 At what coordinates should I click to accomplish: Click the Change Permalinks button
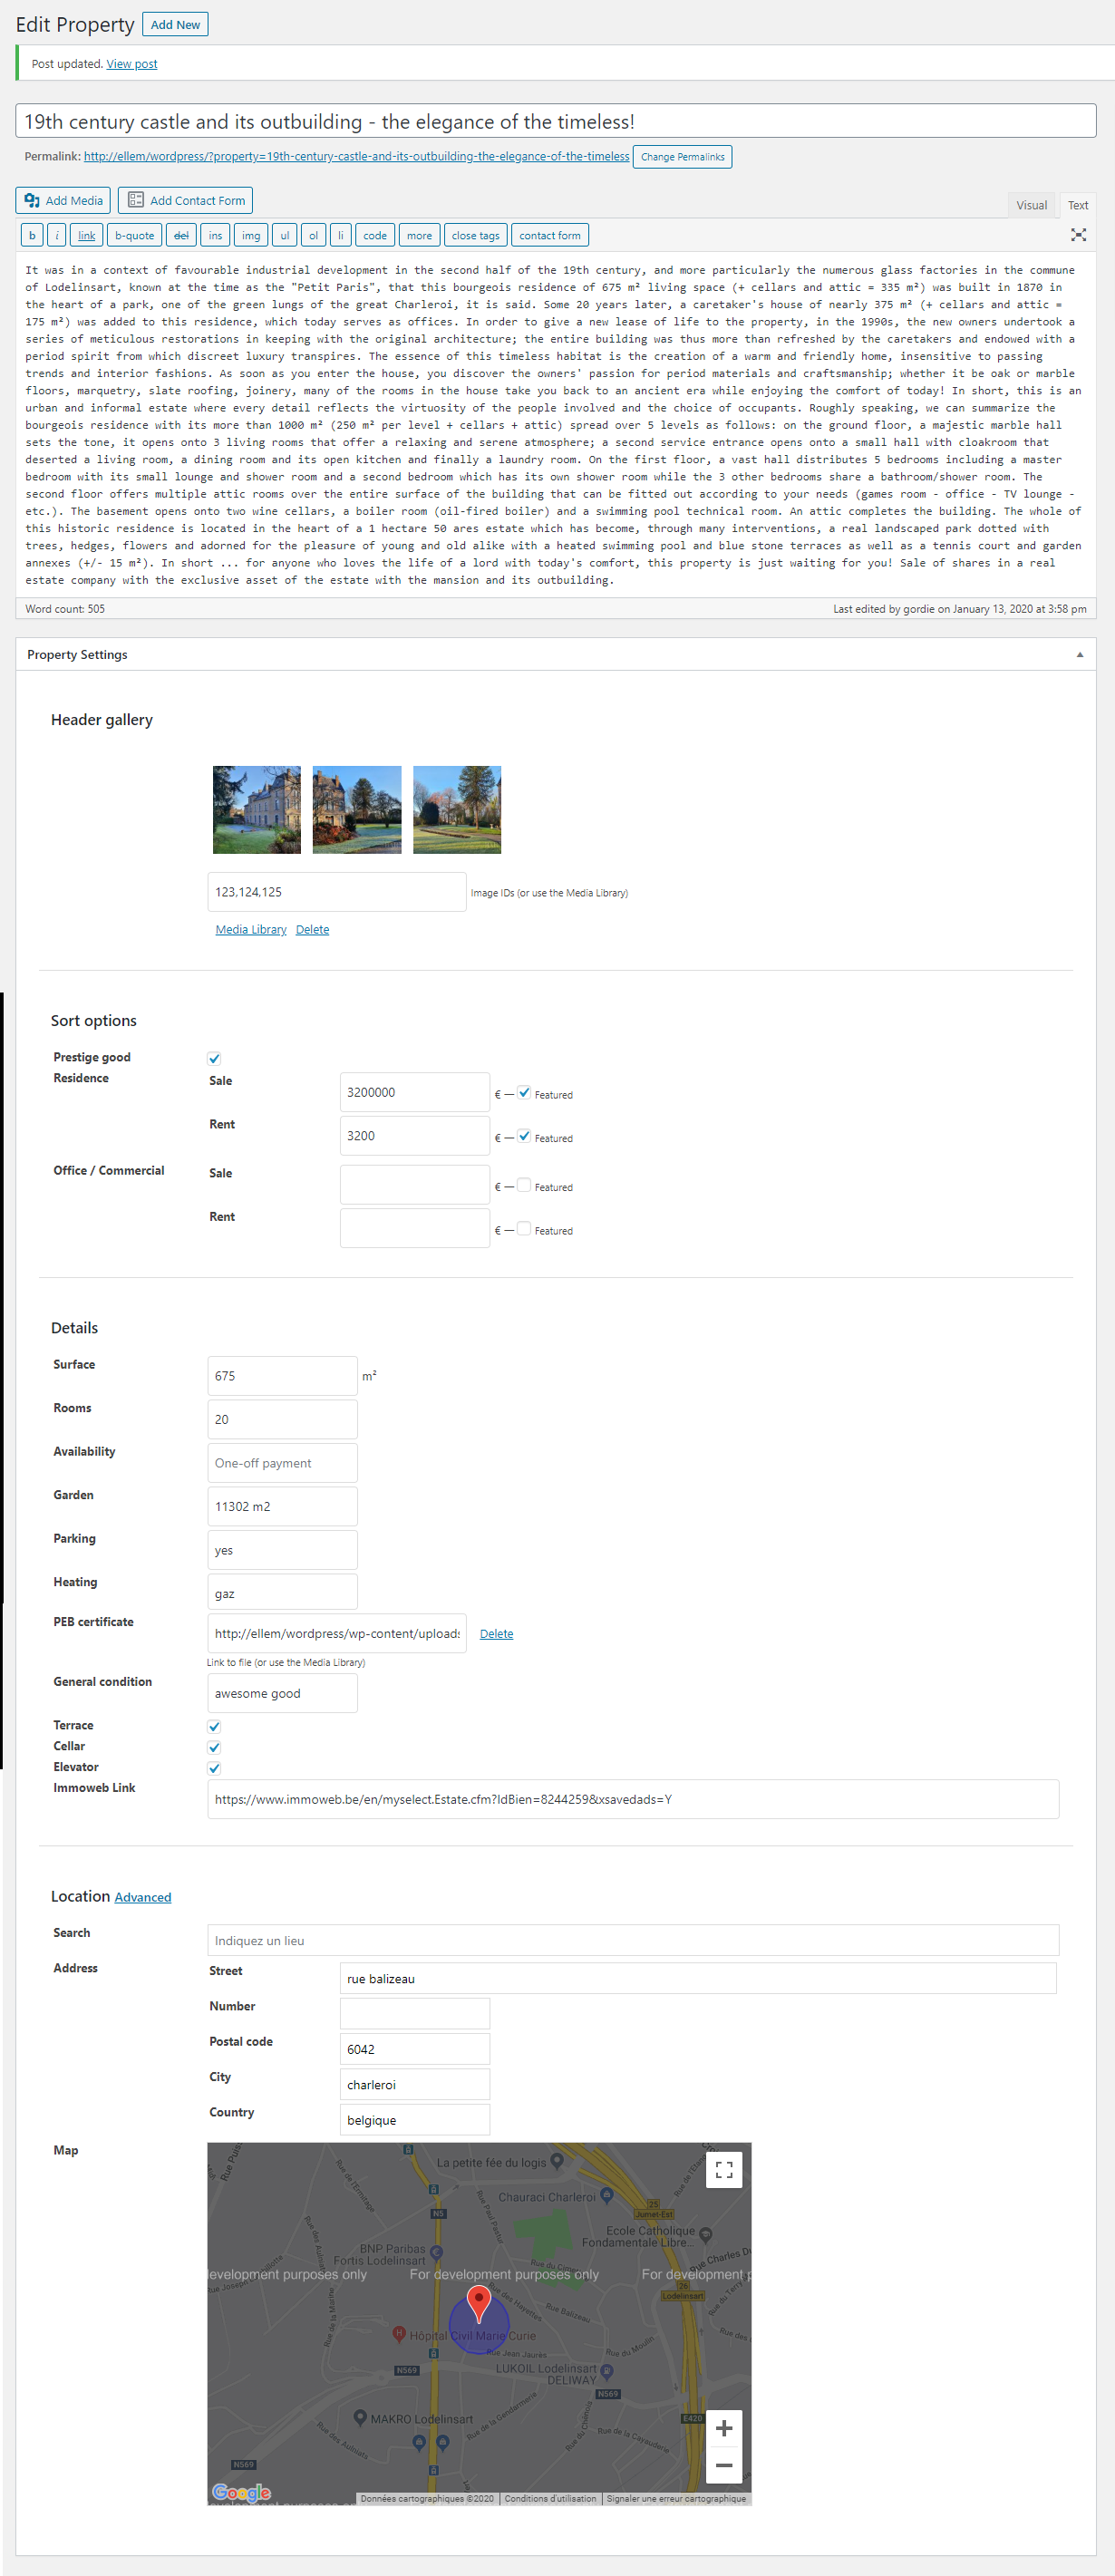[x=682, y=157]
